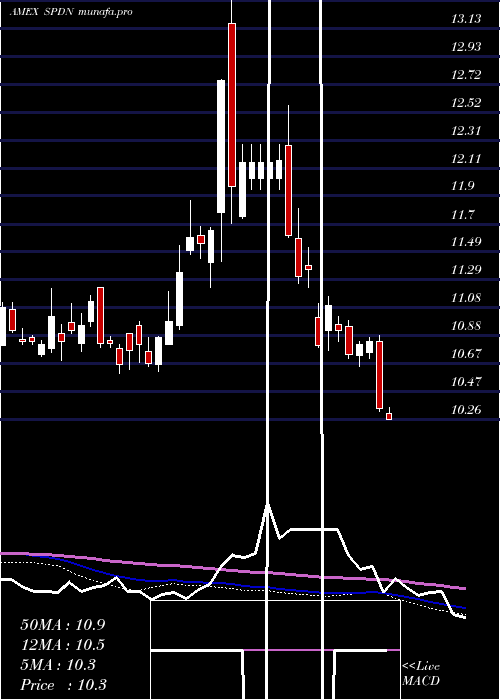Click the 11.9 price axis label
Image resolution: width=500 pixels, height=700 pixels.
coord(463,186)
